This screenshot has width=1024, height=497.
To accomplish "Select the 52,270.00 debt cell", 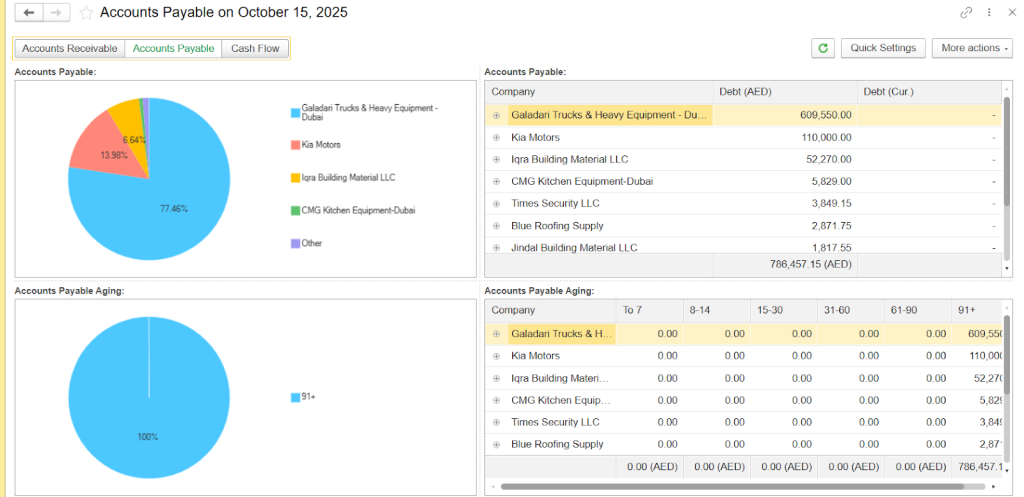I will click(785, 159).
